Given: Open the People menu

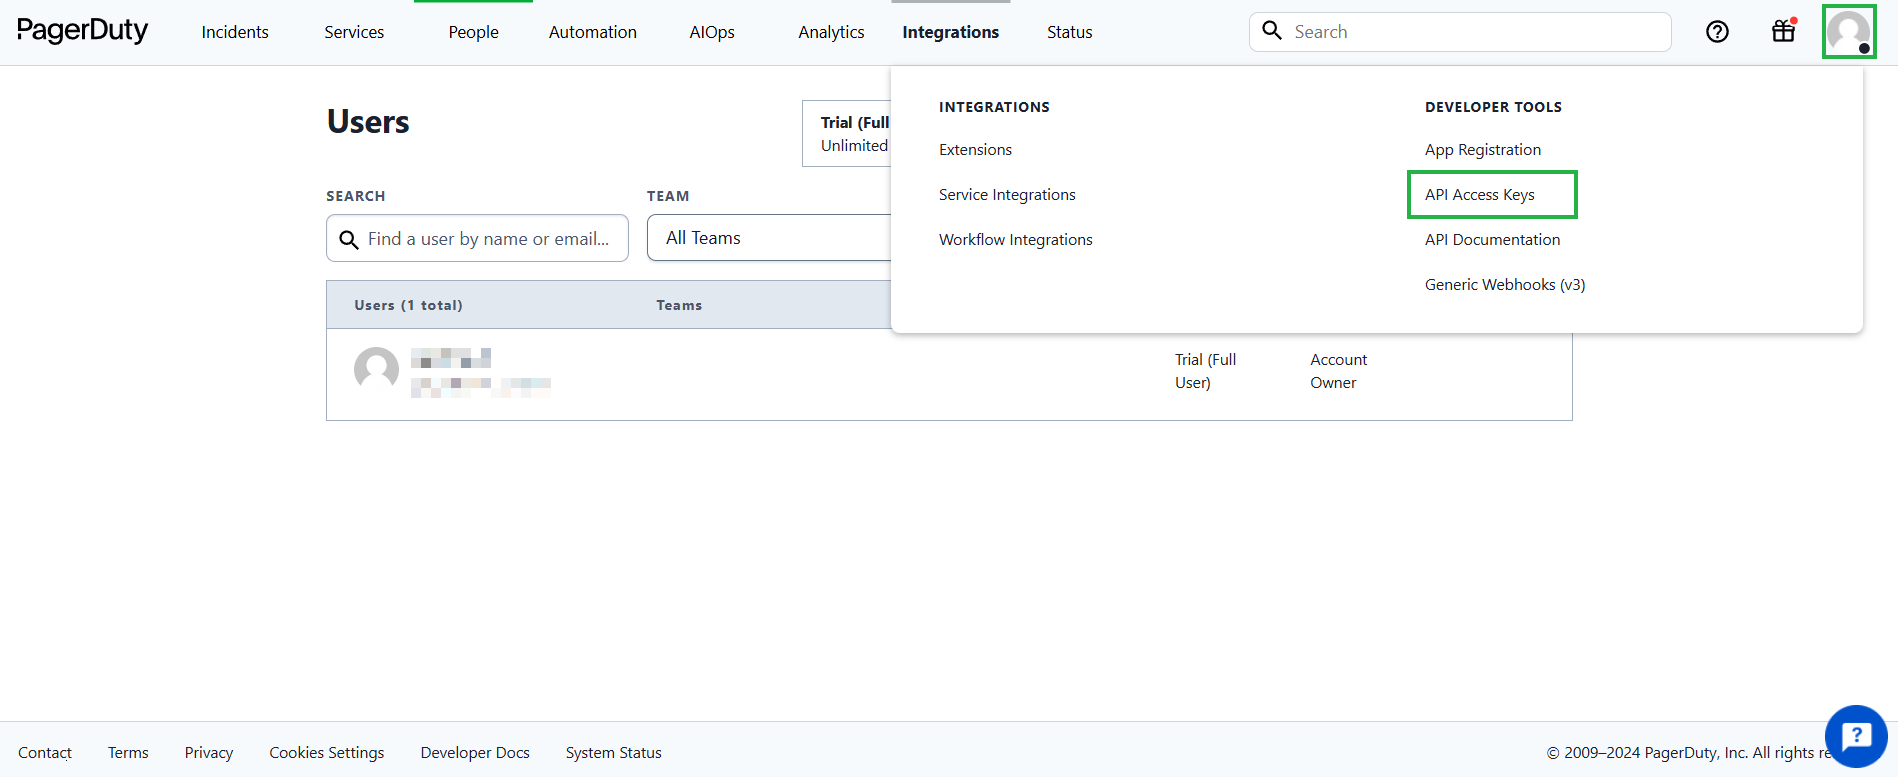Looking at the screenshot, I should pyautogui.click(x=473, y=32).
